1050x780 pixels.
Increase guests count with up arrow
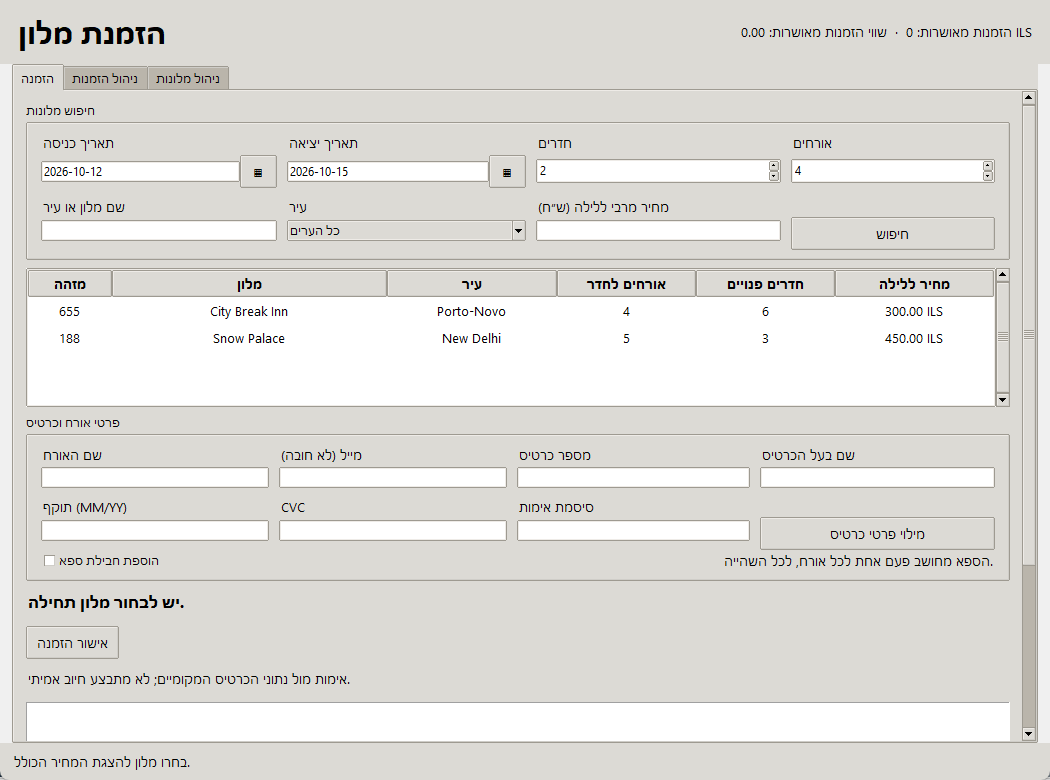(988, 165)
